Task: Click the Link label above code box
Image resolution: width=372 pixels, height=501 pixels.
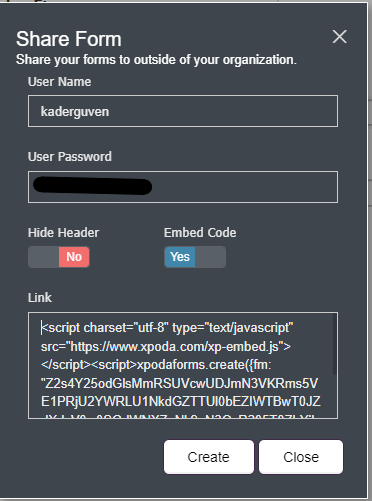Action: pyautogui.click(x=40, y=298)
